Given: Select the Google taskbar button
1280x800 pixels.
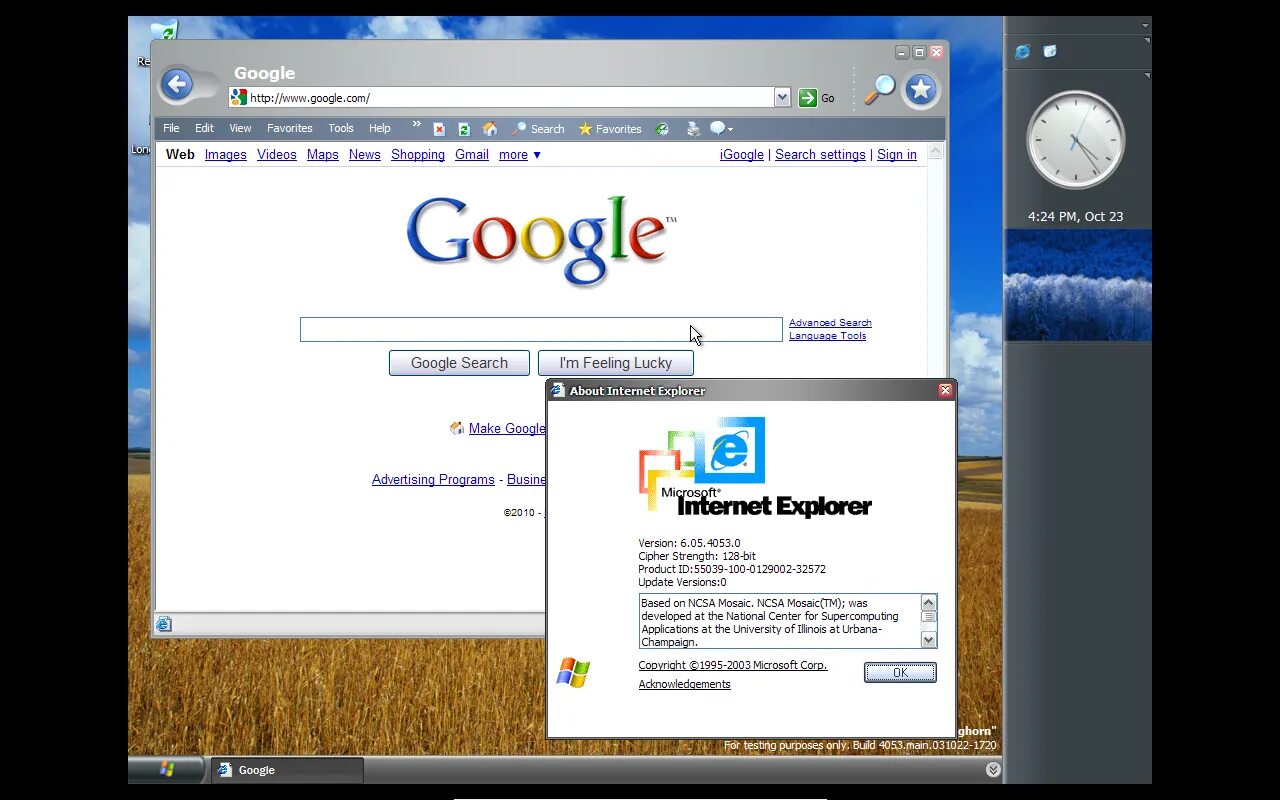Looking at the screenshot, I should [x=287, y=770].
